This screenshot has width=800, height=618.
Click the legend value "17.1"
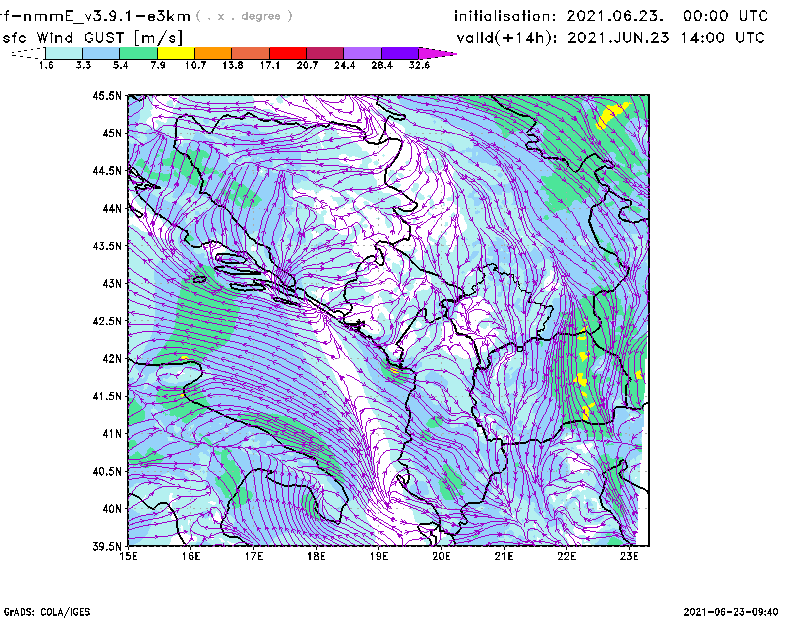[x=270, y=65]
